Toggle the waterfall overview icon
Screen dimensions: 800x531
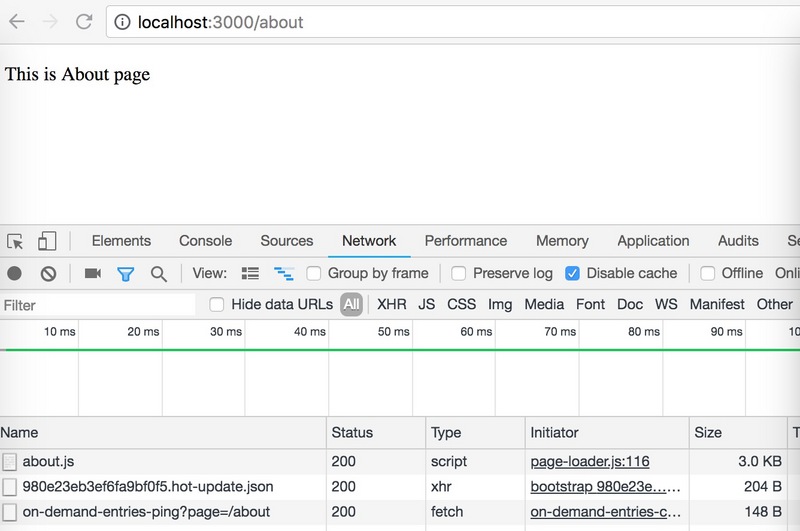284,273
